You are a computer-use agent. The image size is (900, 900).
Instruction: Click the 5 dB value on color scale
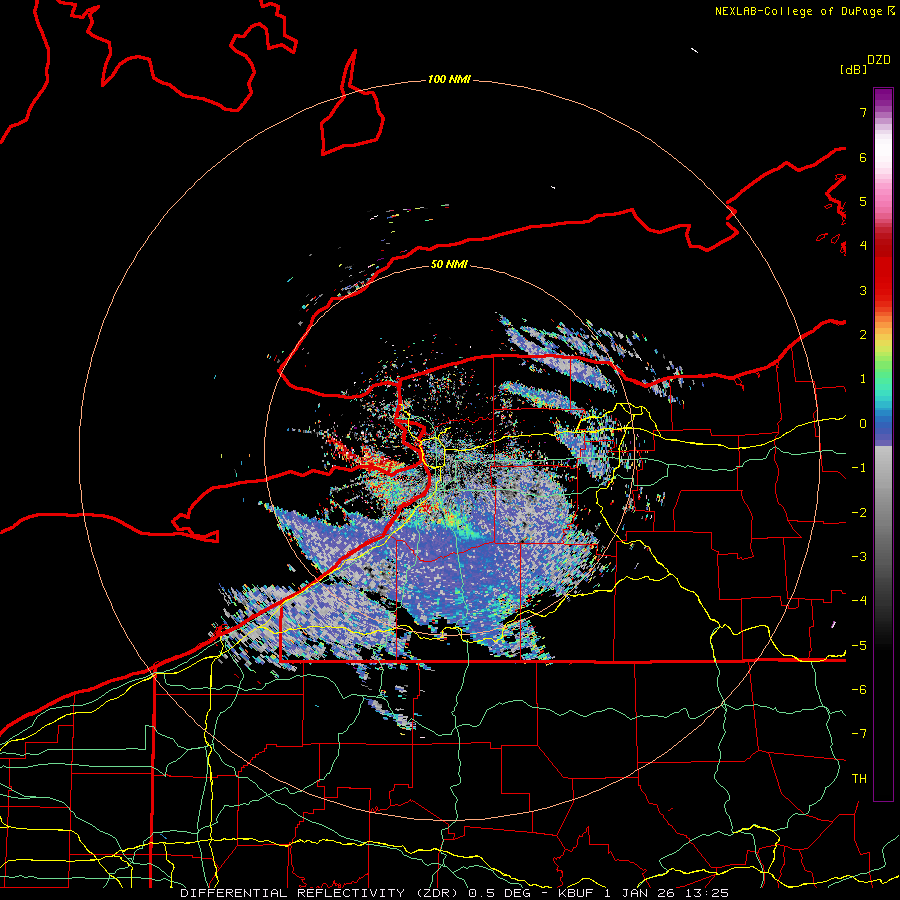click(863, 201)
